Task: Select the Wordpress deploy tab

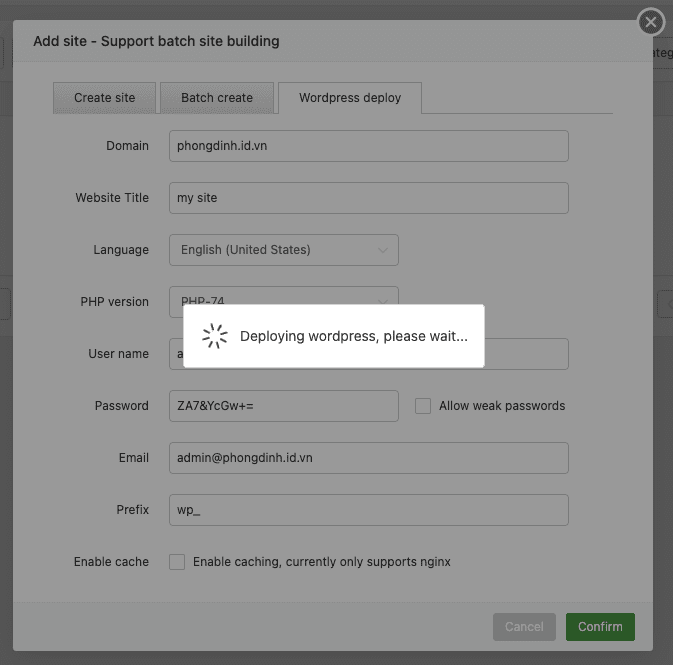Action: tap(350, 98)
